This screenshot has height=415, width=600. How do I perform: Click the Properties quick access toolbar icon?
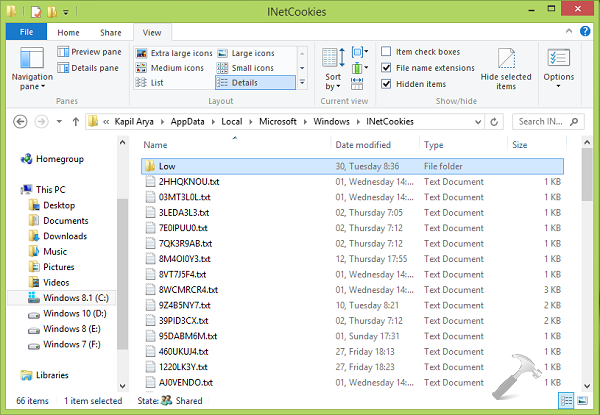[36, 12]
